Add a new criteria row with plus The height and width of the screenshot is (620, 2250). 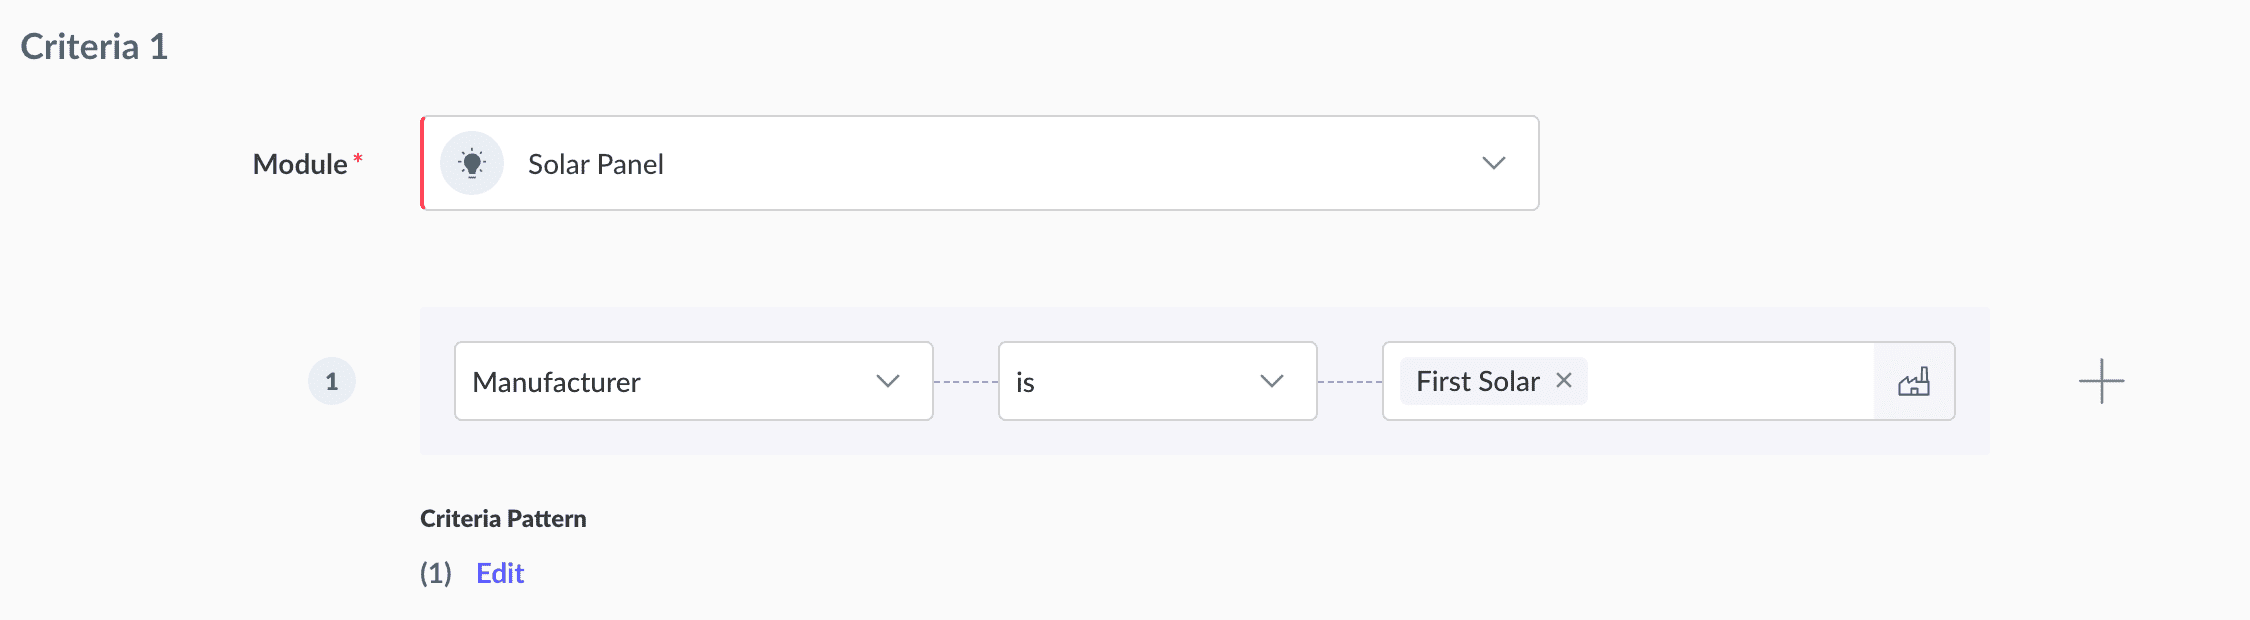(2101, 381)
